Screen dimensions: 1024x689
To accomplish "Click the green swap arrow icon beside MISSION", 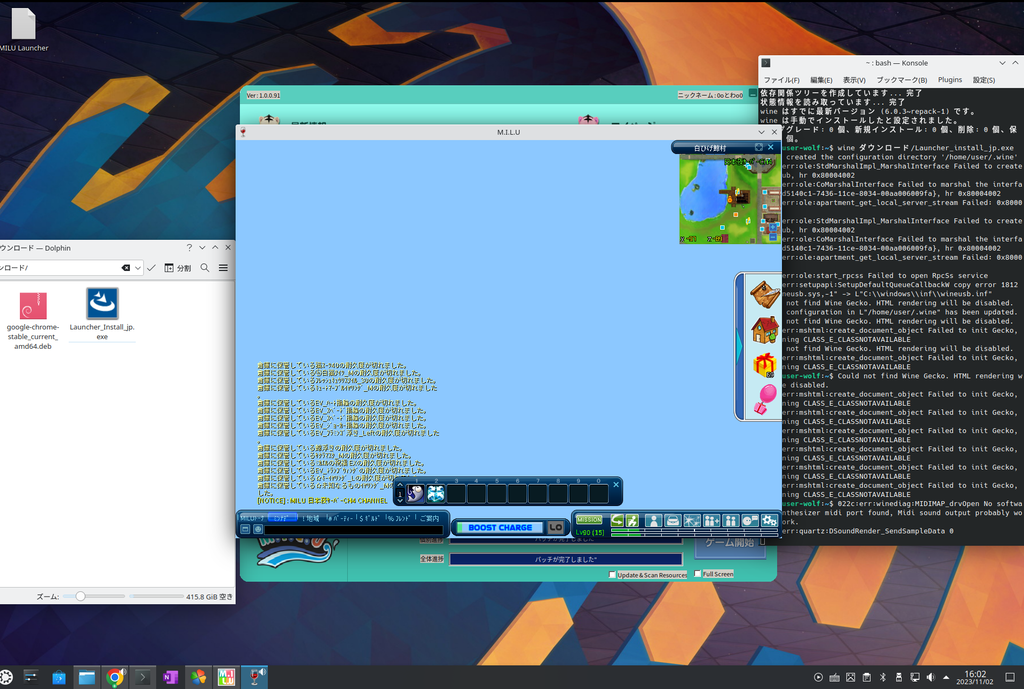I will (x=616, y=520).
